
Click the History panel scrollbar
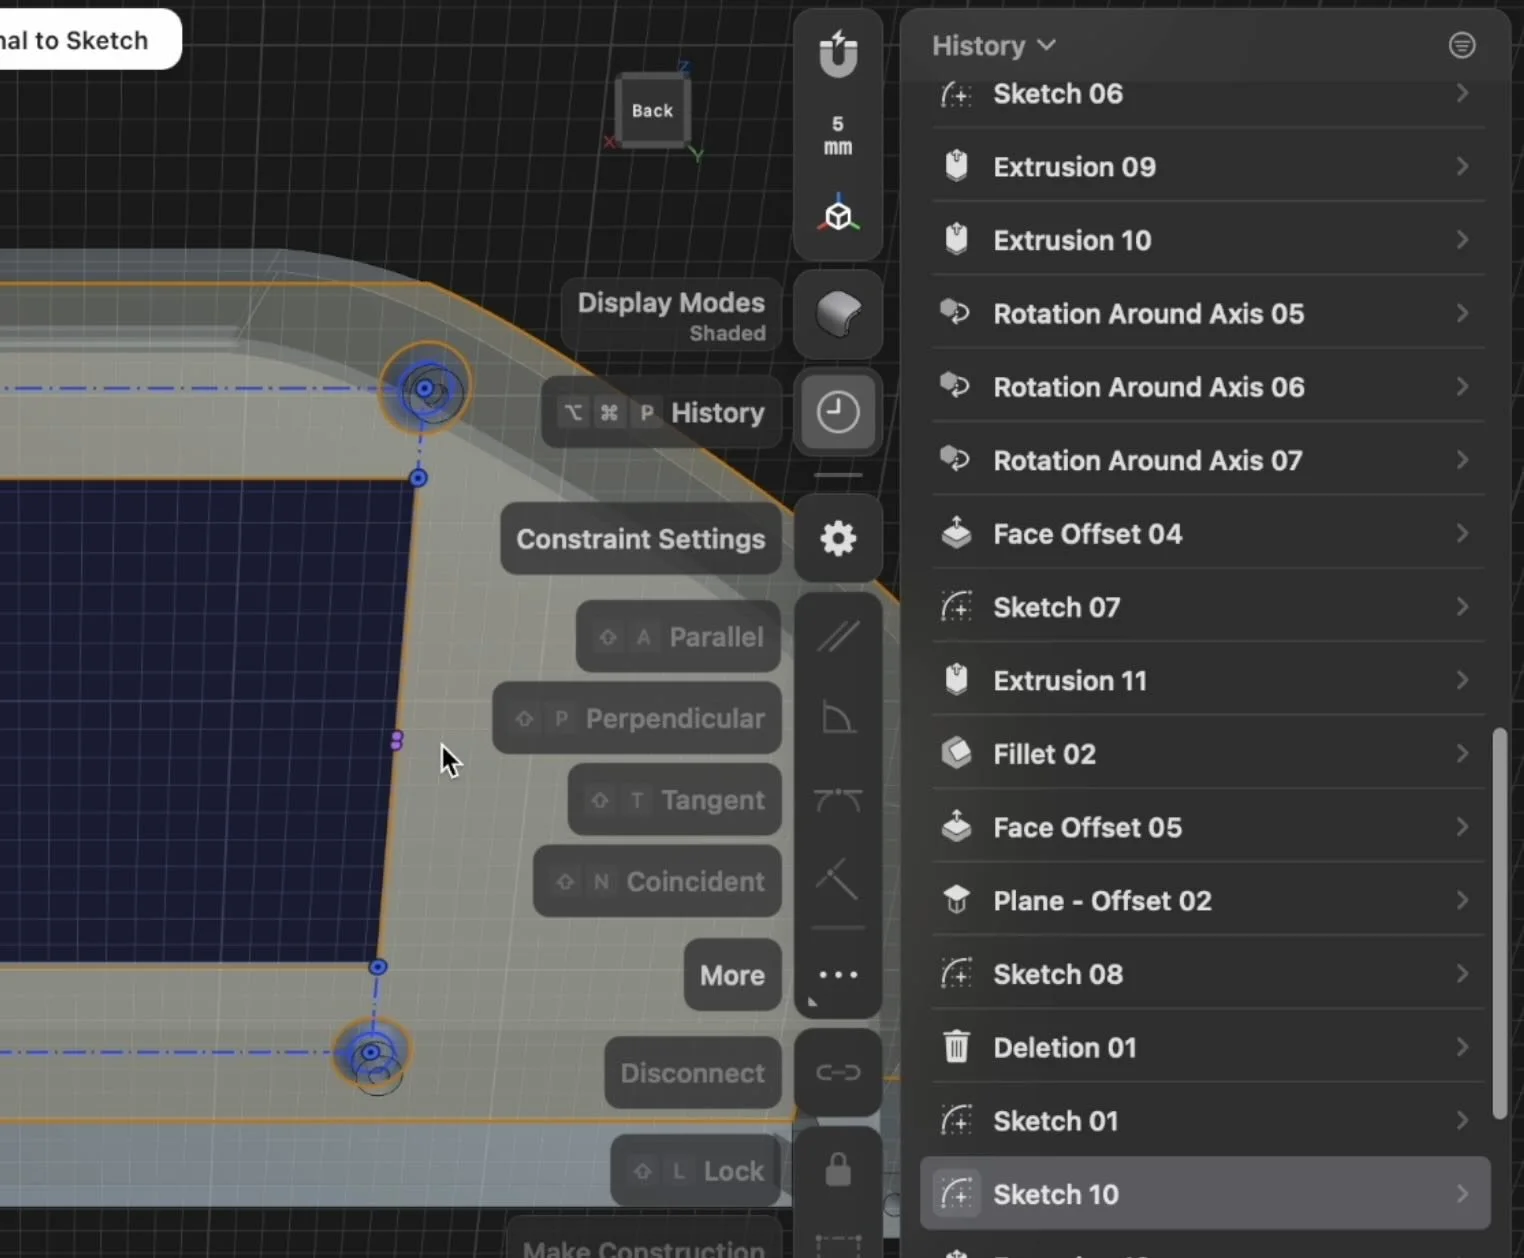click(x=1499, y=920)
